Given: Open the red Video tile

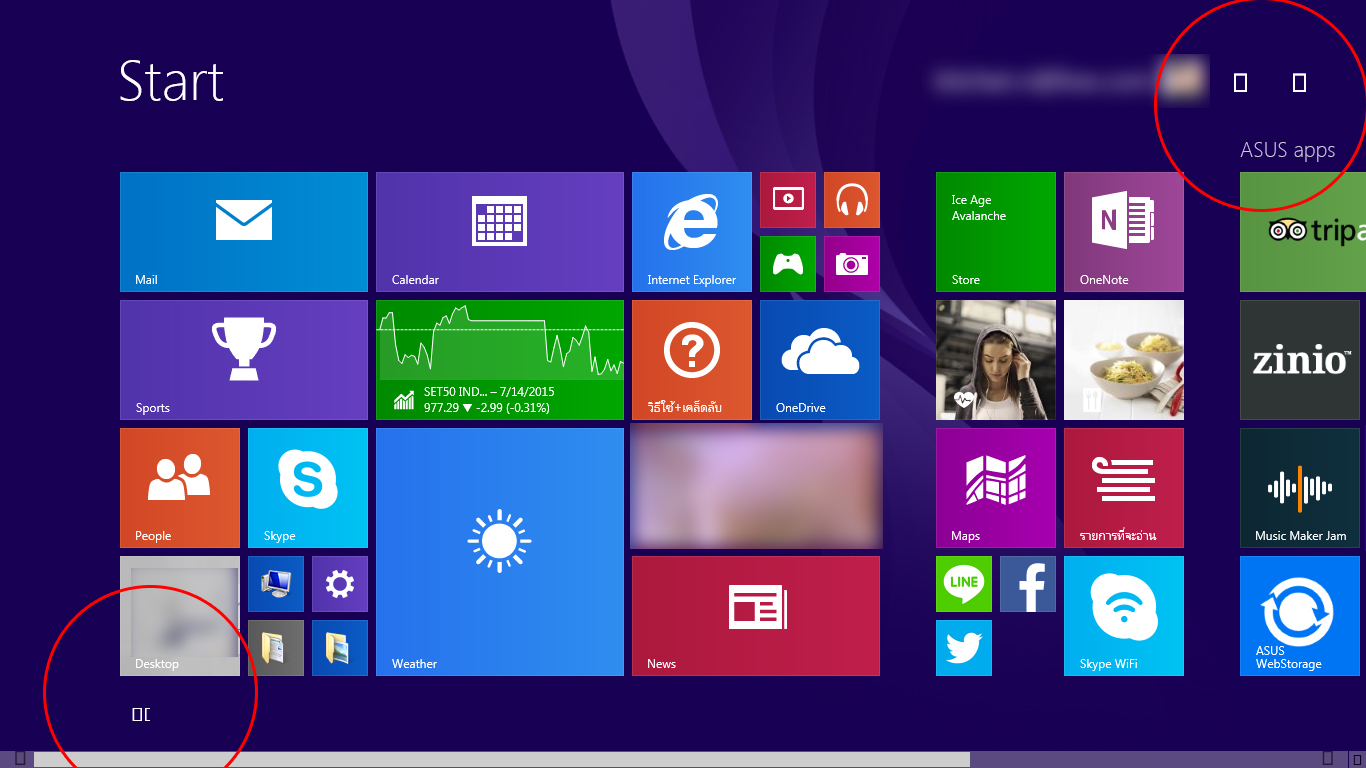Looking at the screenshot, I should [788, 200].
